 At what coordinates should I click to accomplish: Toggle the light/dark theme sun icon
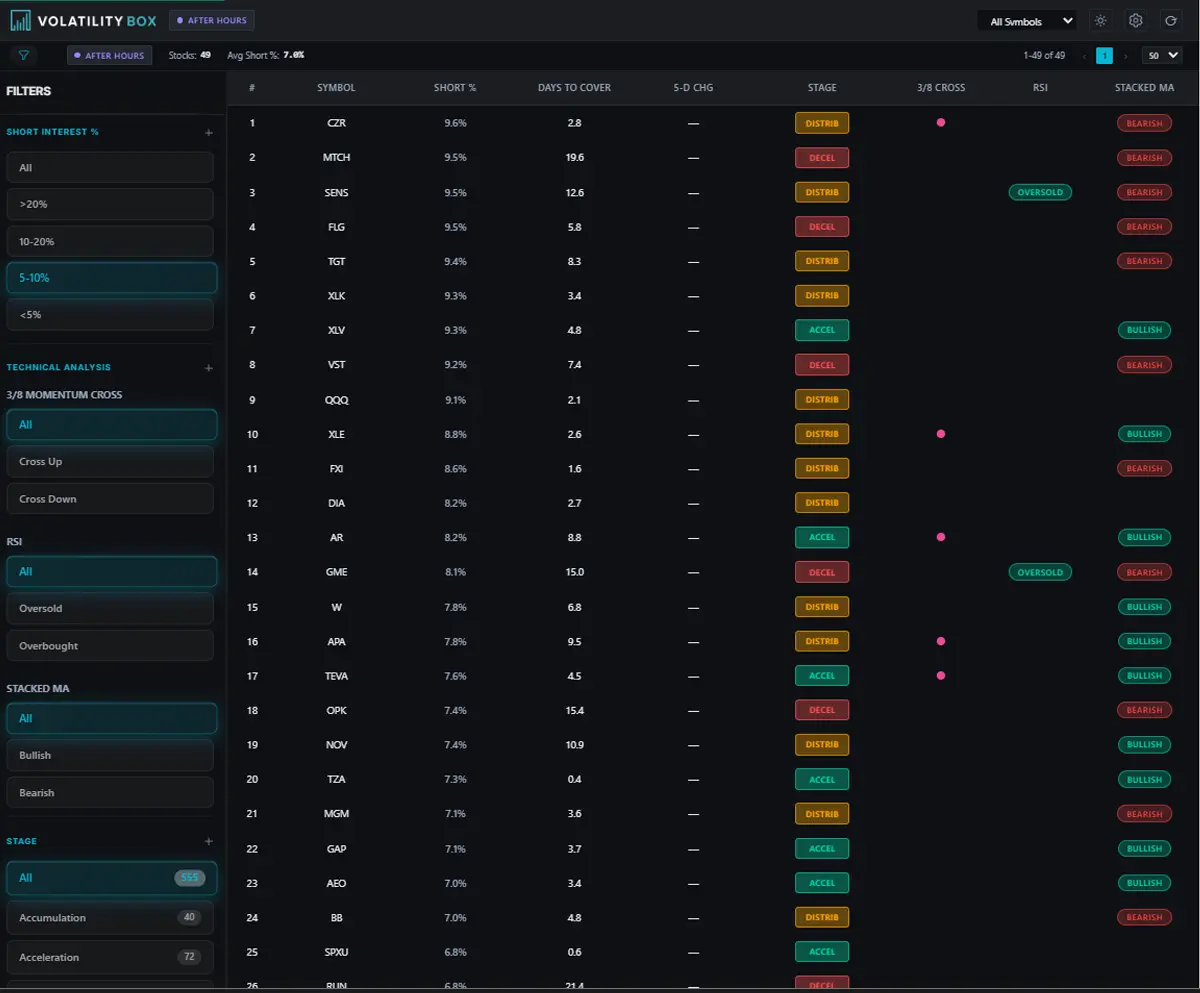[1101, 20]
